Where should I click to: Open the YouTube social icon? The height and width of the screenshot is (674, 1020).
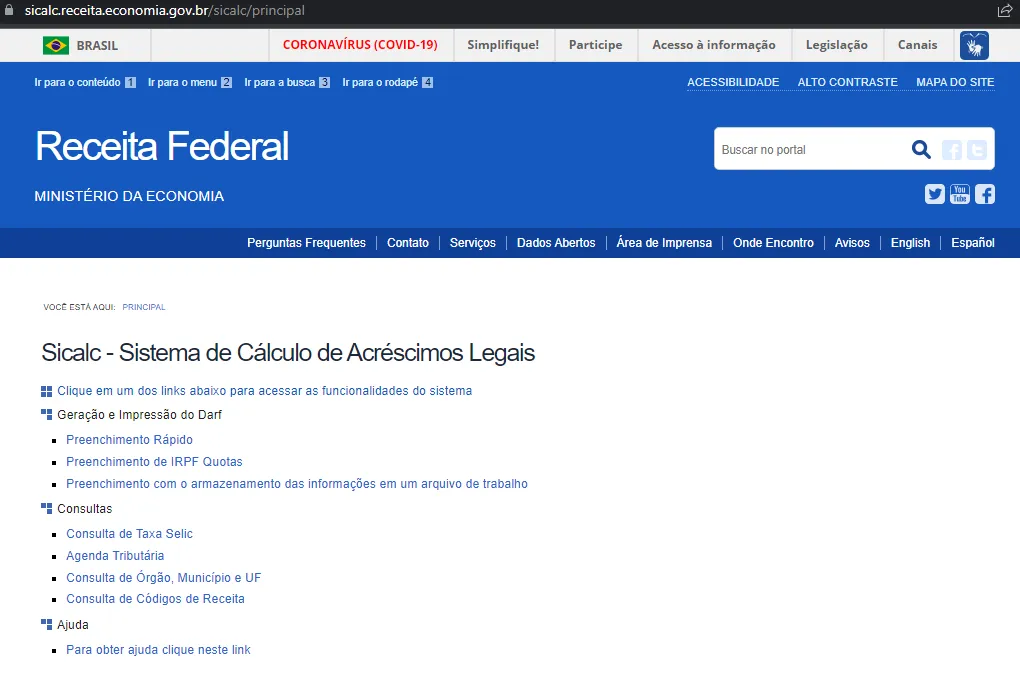tap(960, 194)
